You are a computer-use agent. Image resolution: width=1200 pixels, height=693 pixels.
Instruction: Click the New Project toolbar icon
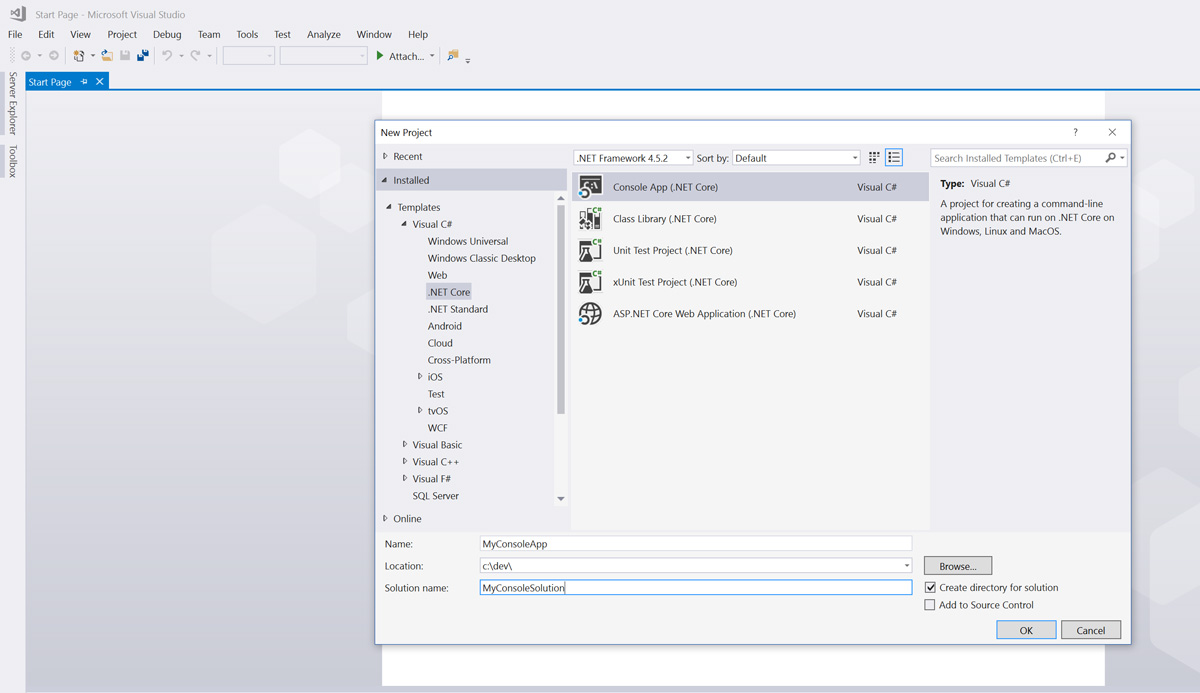point(79,55)
